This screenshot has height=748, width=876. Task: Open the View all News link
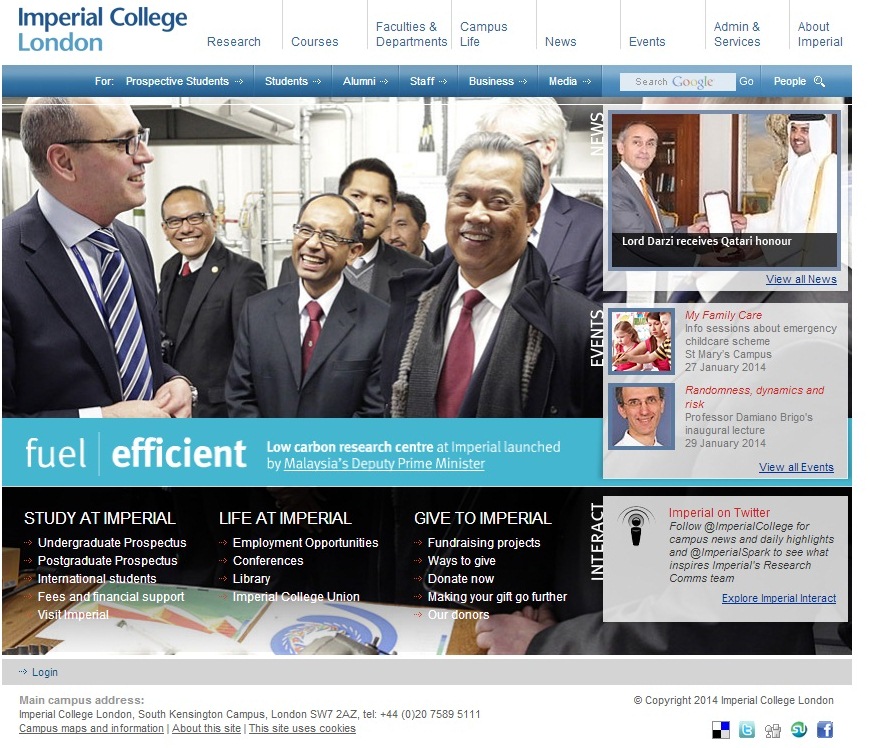click(x=801, y=279)
